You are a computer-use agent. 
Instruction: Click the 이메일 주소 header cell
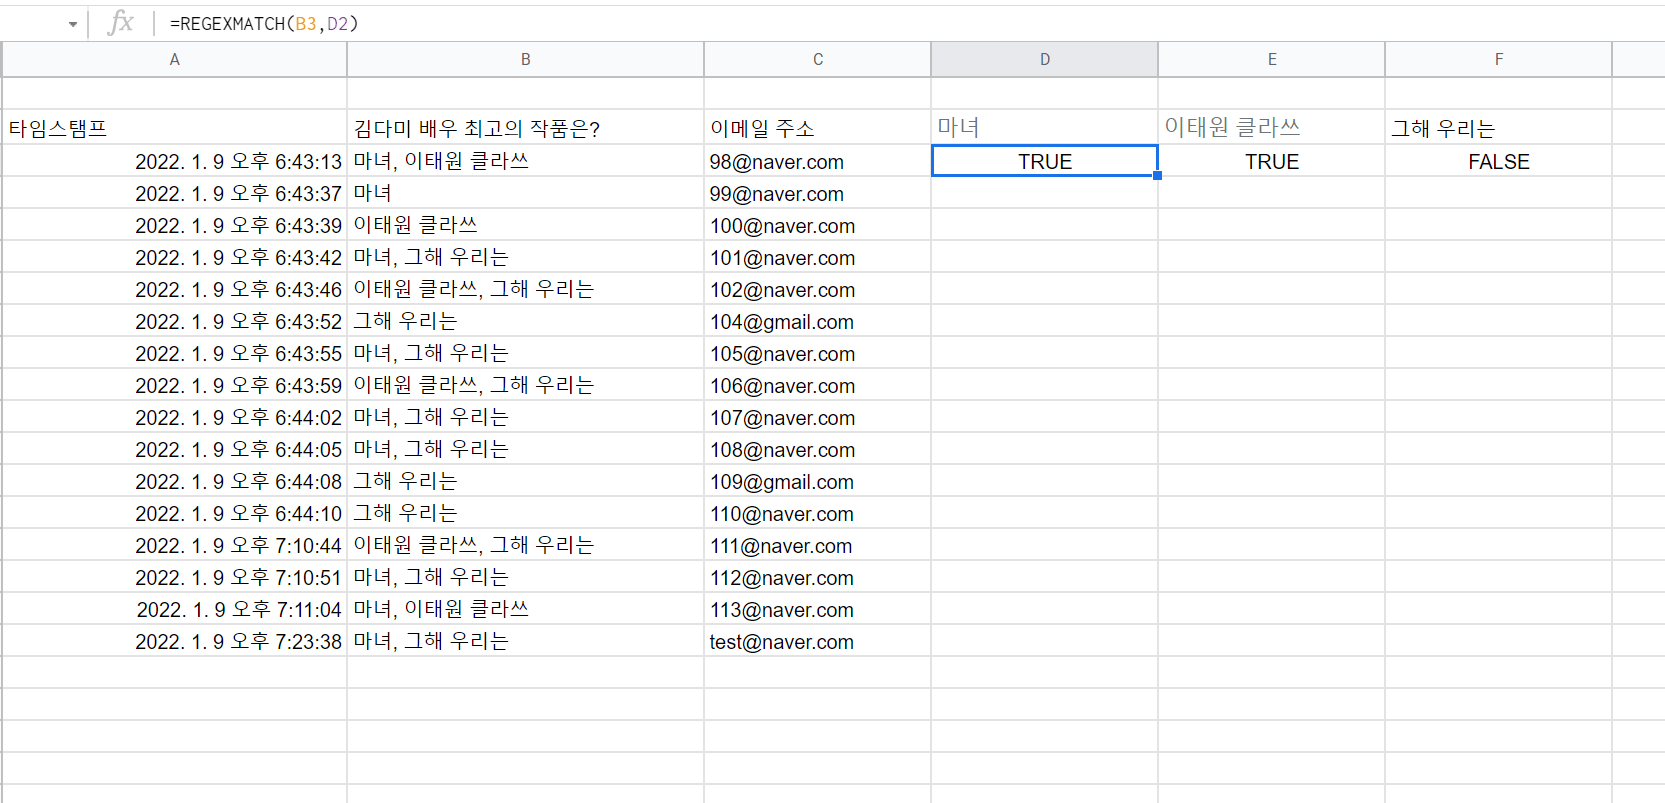click(817, 128)
